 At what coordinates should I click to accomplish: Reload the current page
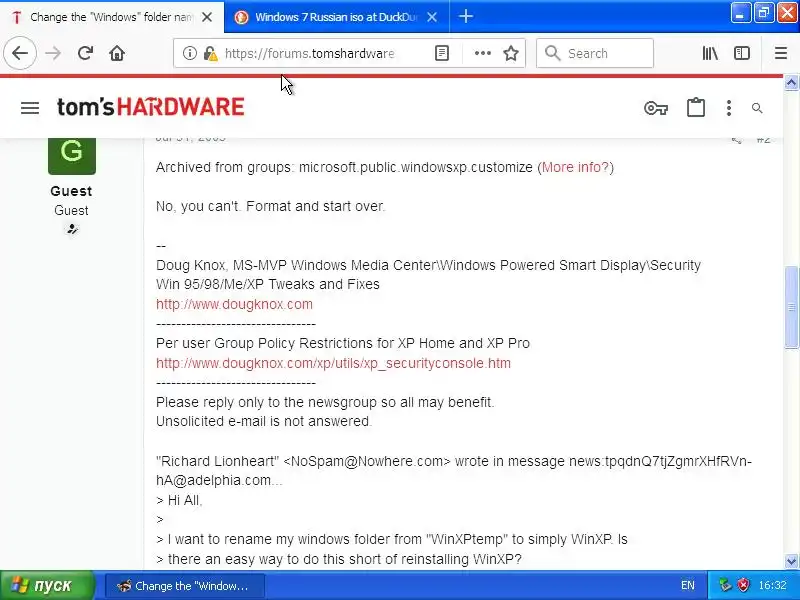(x=85, y=53)
